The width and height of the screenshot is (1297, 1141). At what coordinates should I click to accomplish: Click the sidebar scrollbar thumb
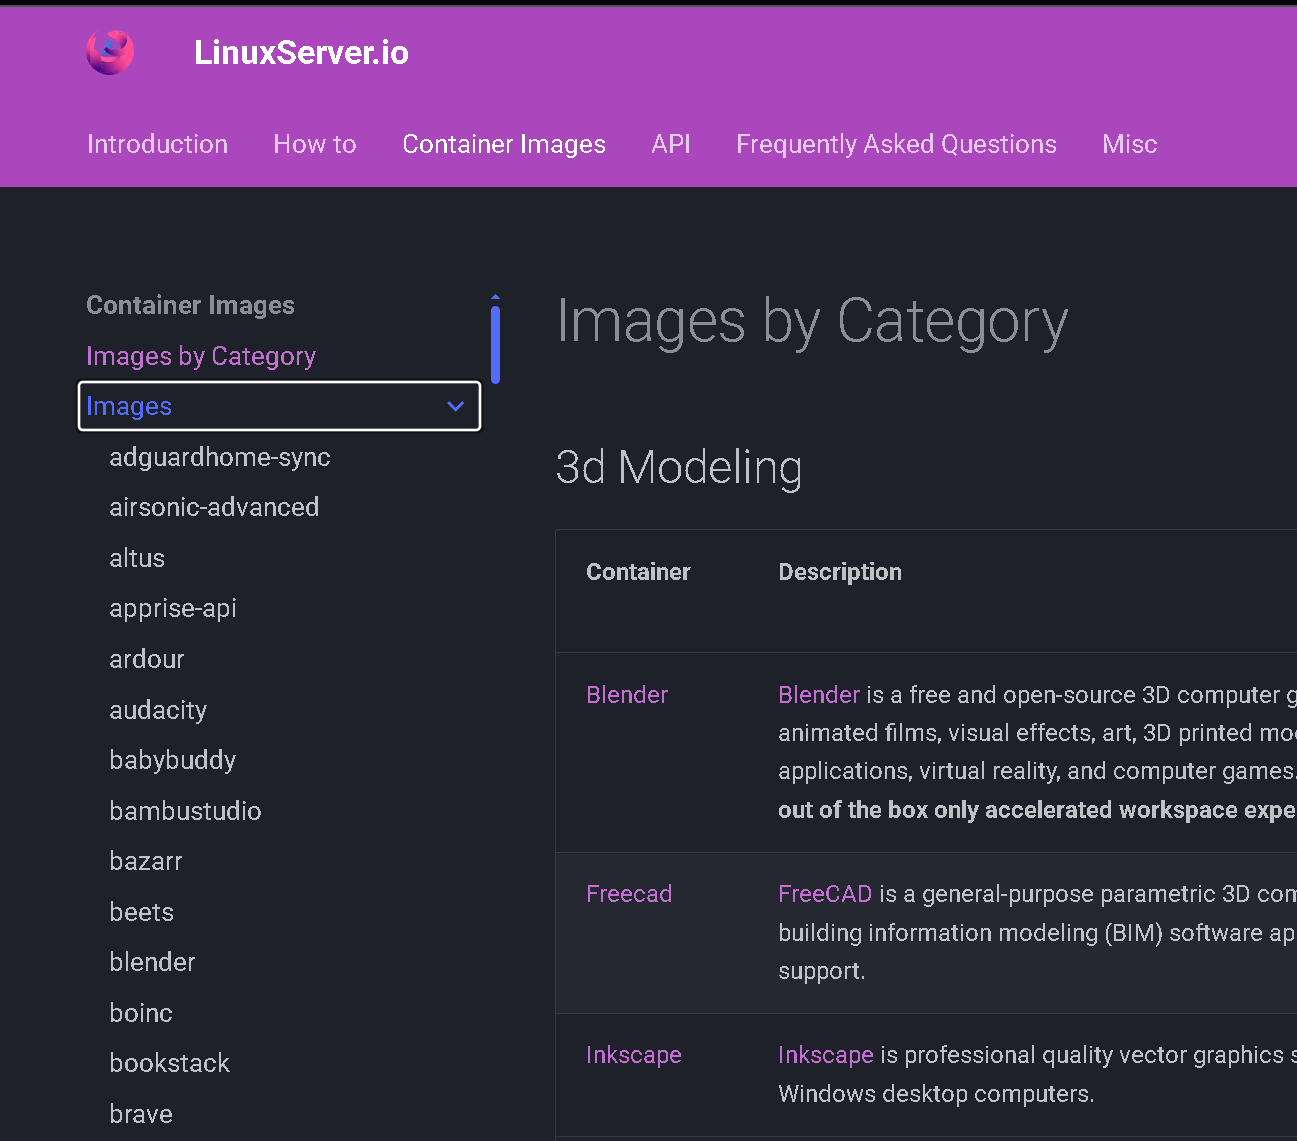click(495, 345)
